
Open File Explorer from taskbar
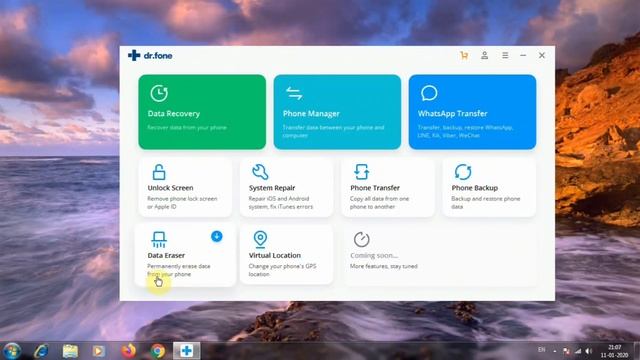click(70, 351)
